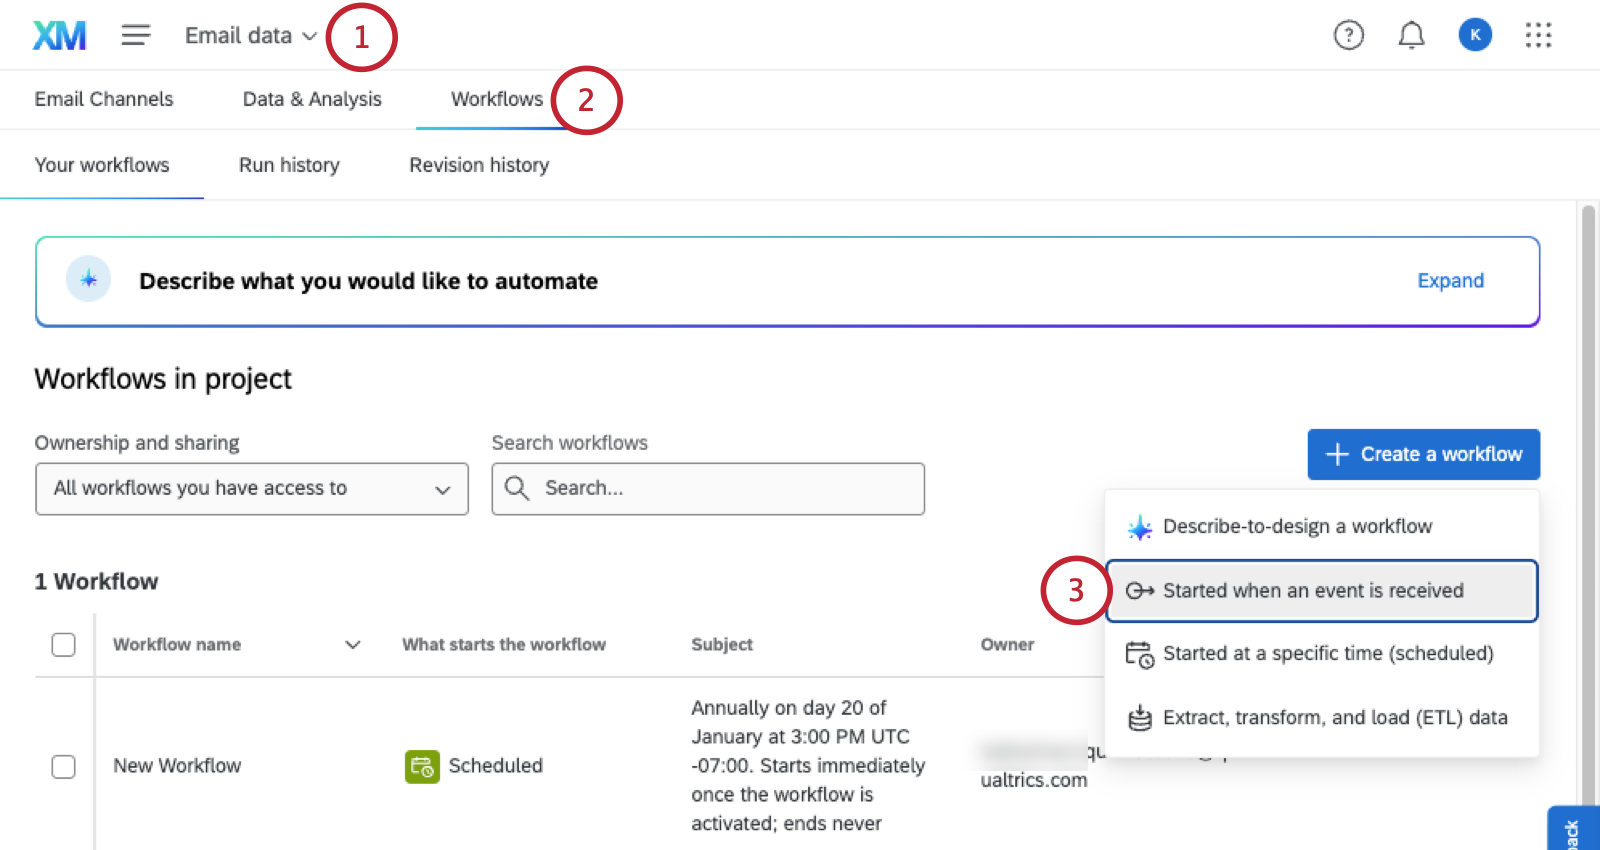Screen dimensions: 1600x850
Task: Switch to the Data & Analysis tab
Action: 312,99
